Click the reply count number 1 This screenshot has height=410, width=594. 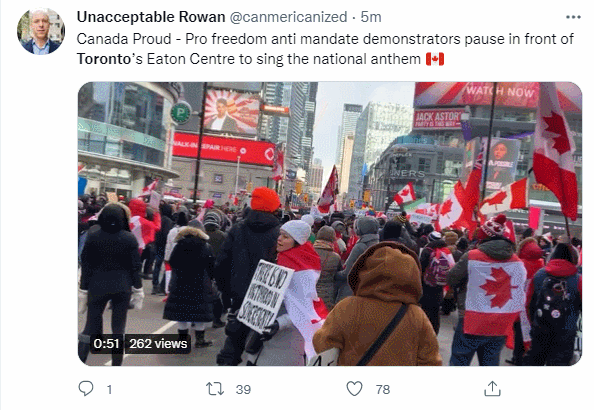coord(109,390)
